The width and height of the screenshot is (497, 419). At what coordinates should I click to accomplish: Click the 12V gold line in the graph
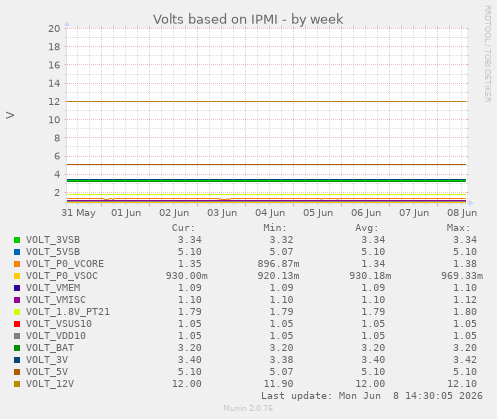tap(266, 101)
